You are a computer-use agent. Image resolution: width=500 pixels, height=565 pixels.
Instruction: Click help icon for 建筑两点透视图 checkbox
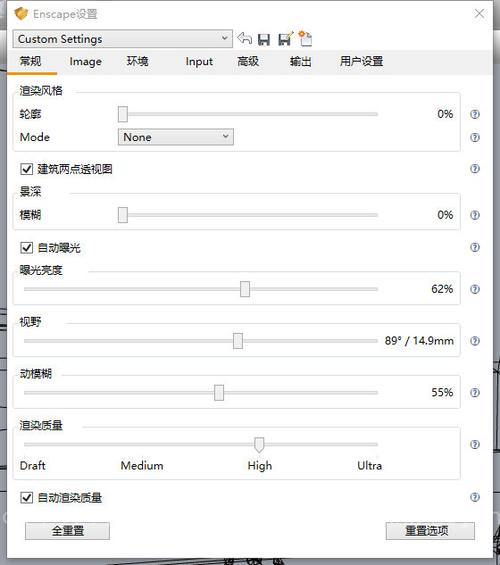(x=475, y=168)
